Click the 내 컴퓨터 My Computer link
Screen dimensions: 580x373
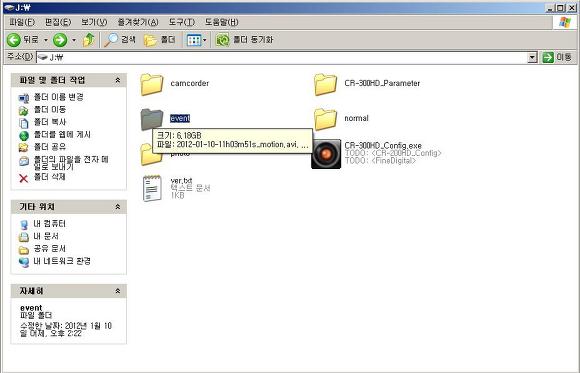point(50,224)
